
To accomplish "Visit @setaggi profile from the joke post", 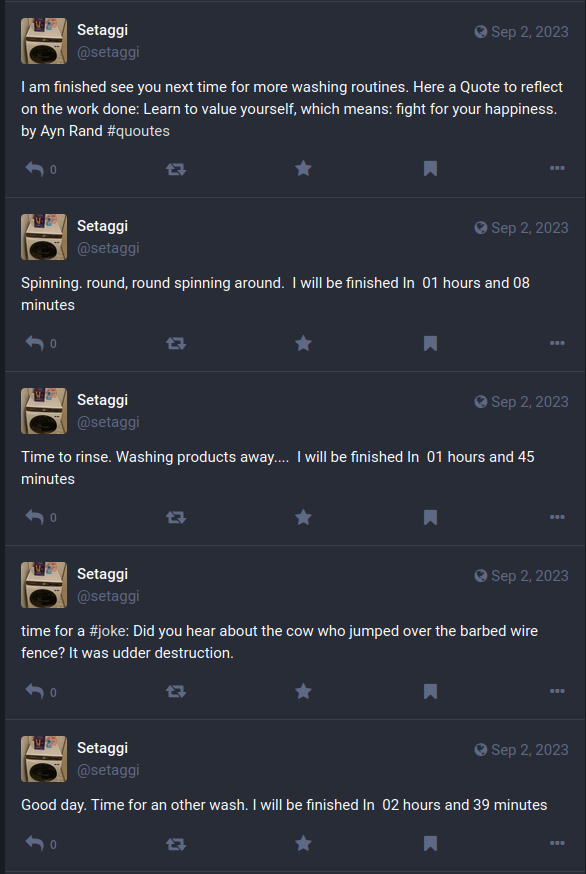I will click(x=108, y=596).
